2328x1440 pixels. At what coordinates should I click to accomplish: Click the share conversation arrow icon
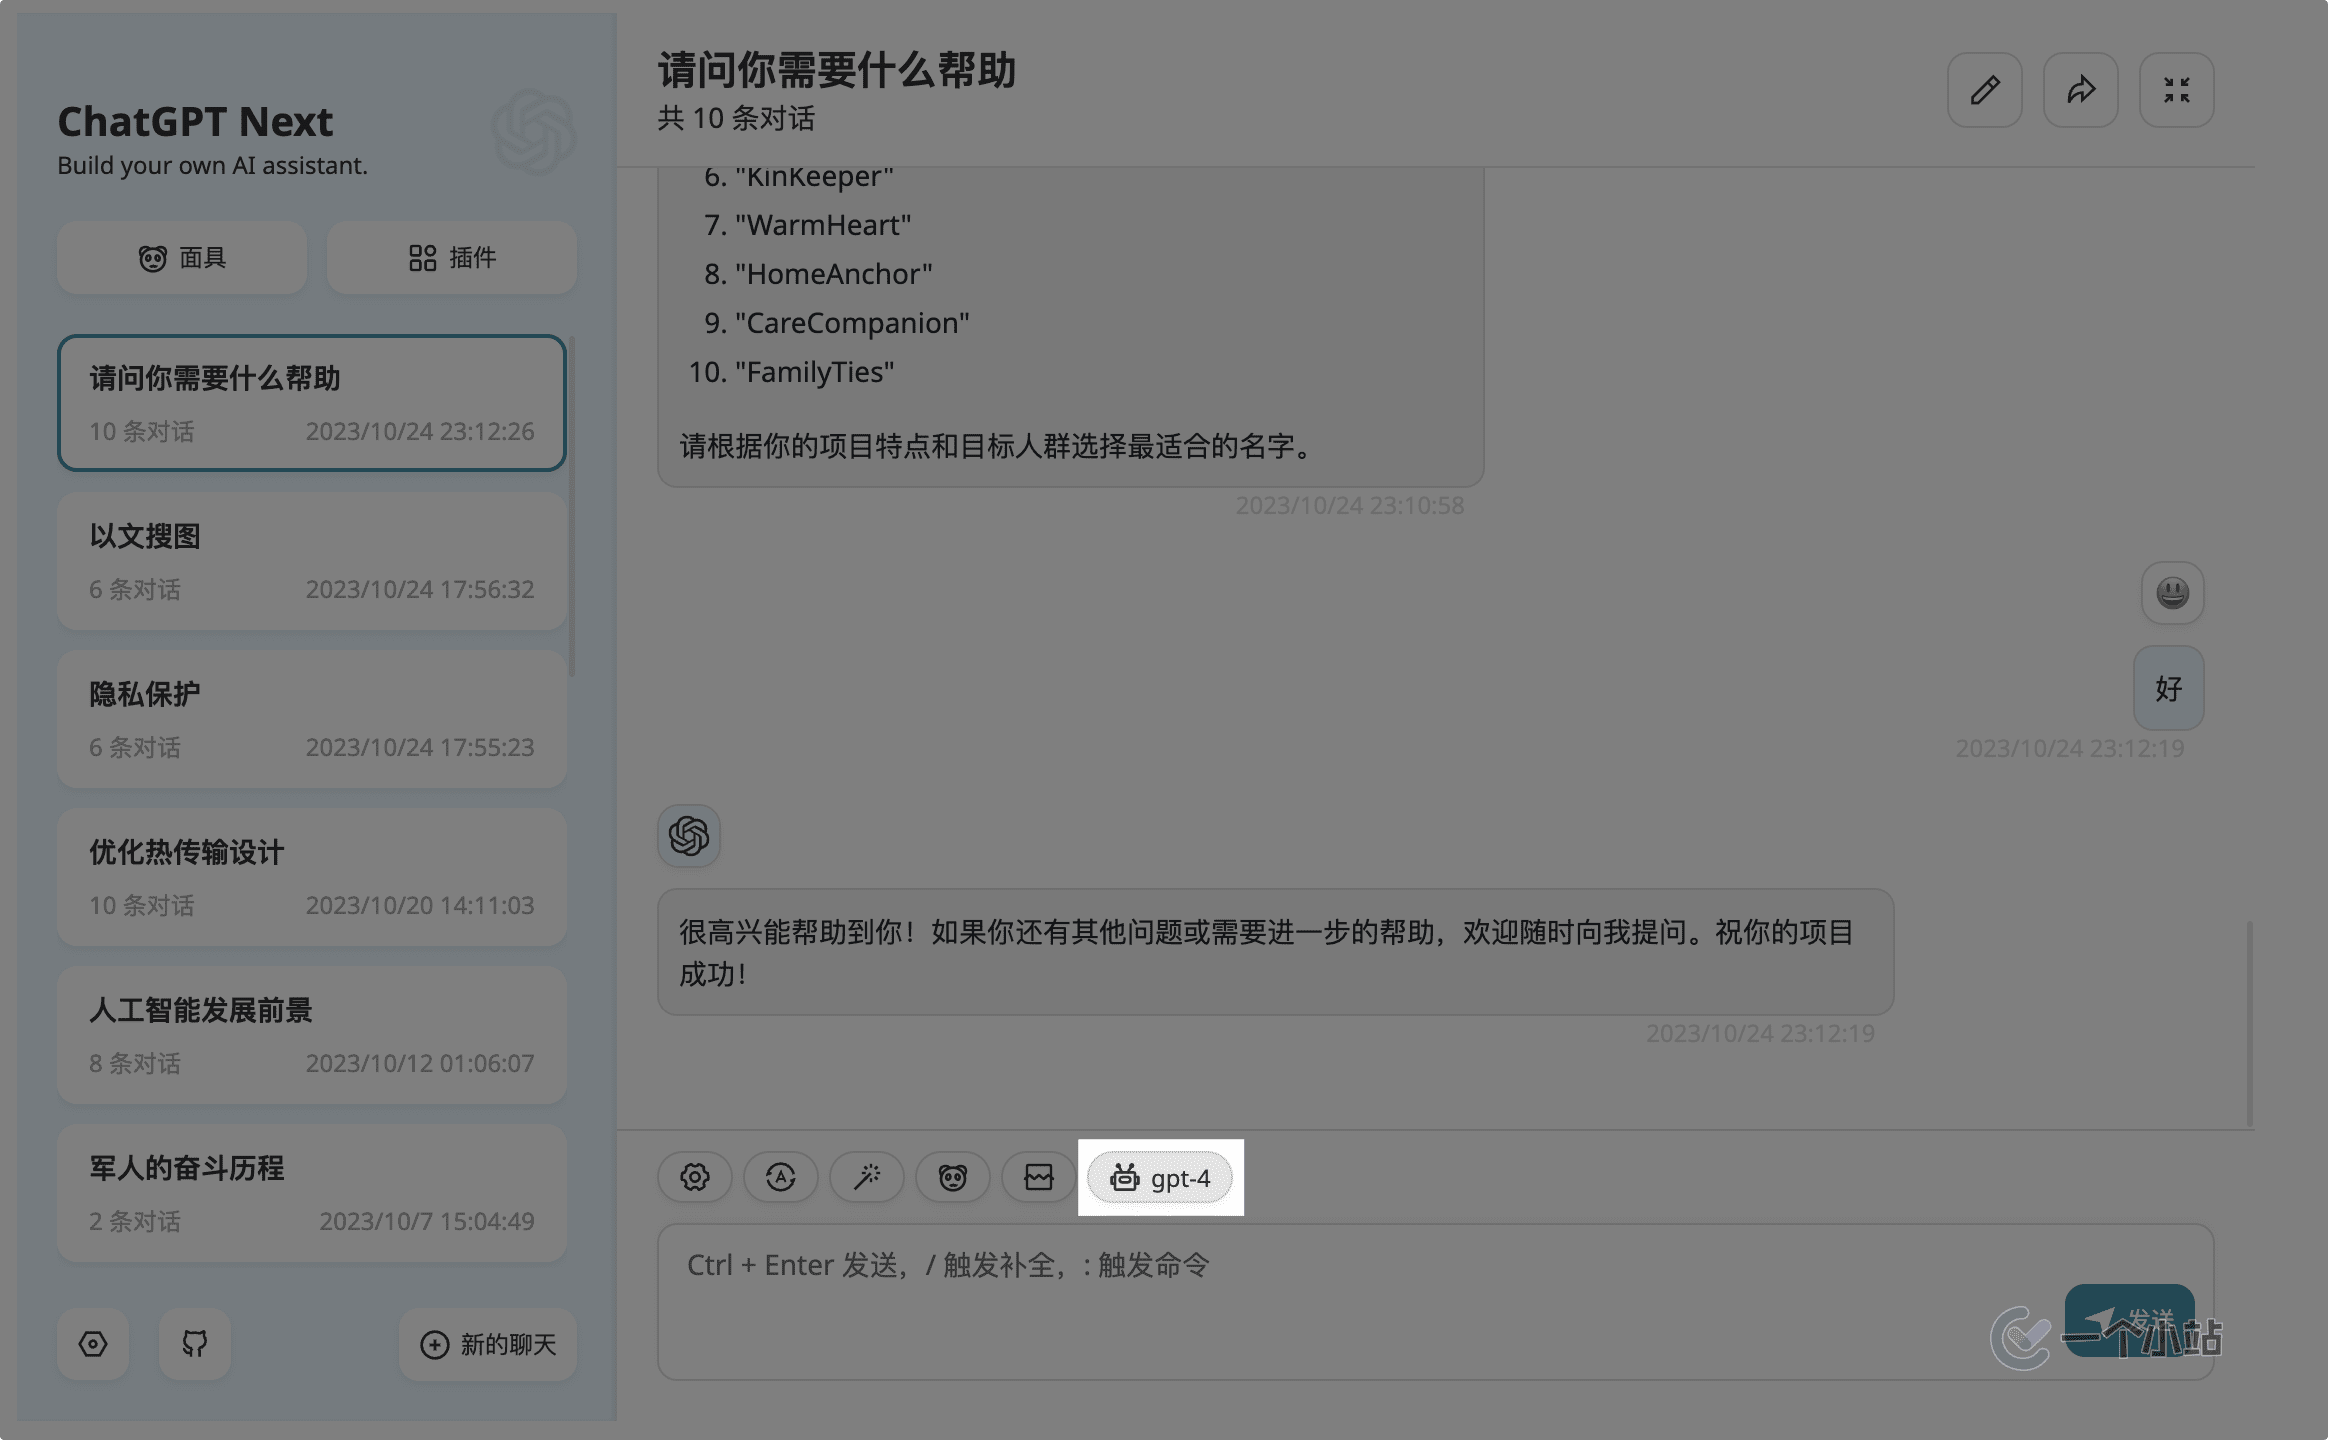point(2080,90)
